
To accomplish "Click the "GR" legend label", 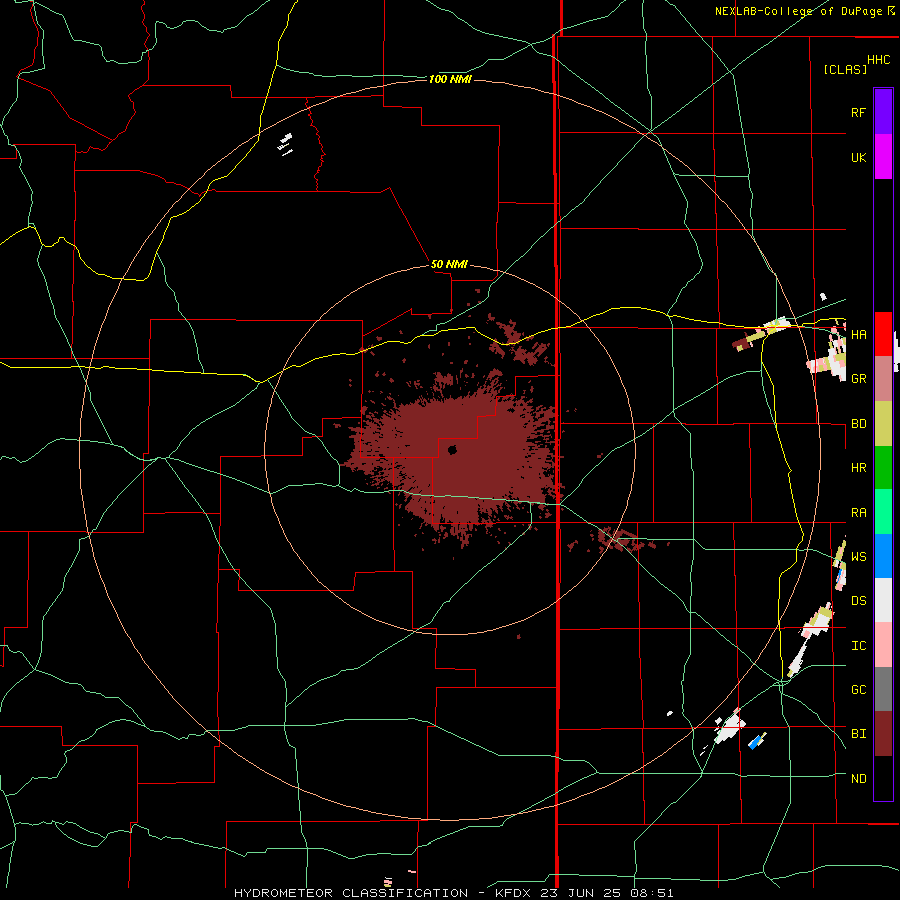I will click(858, 379).
